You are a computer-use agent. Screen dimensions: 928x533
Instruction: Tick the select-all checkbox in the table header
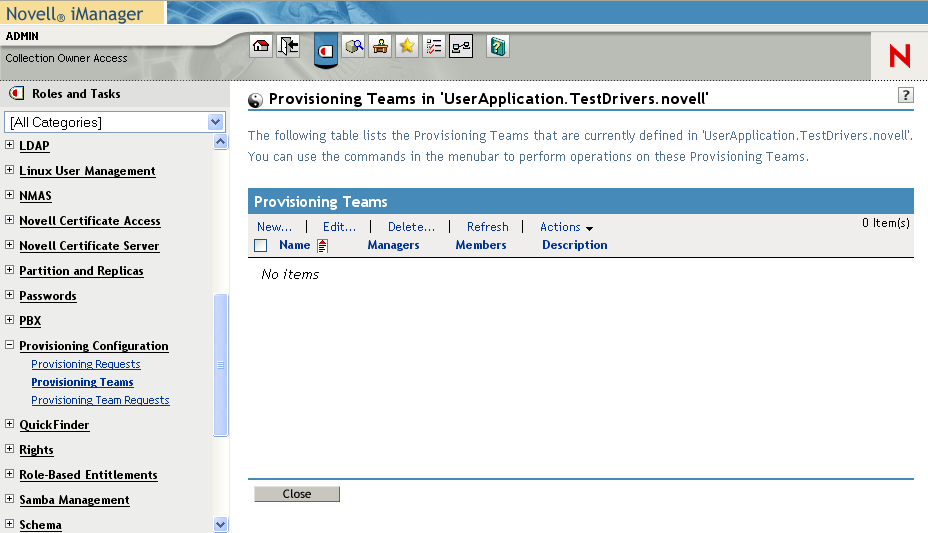click(260, 245)
